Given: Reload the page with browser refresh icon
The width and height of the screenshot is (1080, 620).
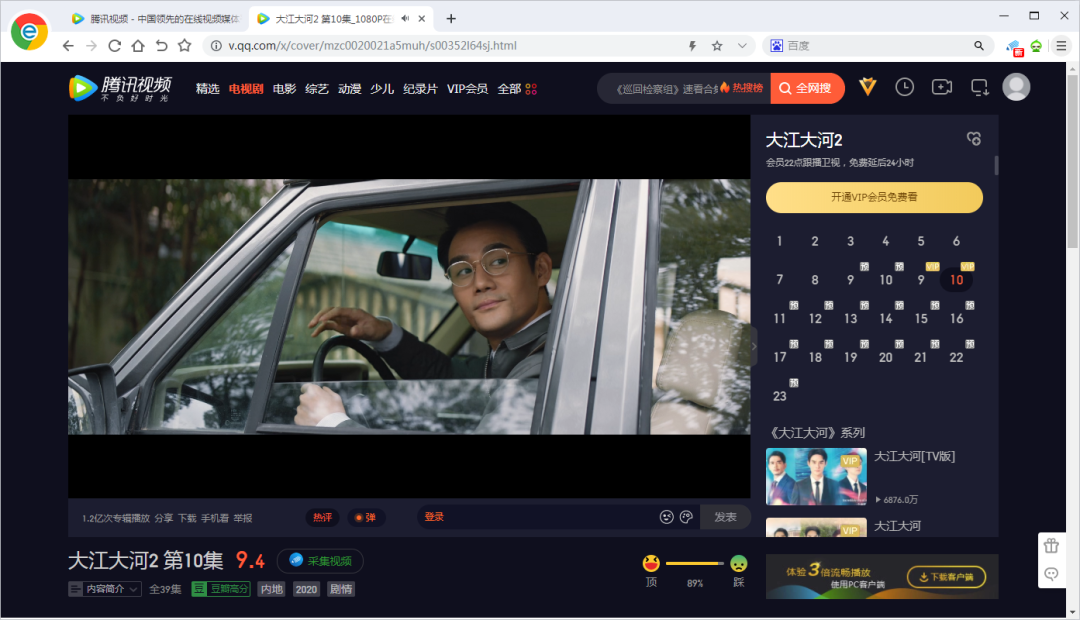Looking at the screenshot, I should point(114,45).
